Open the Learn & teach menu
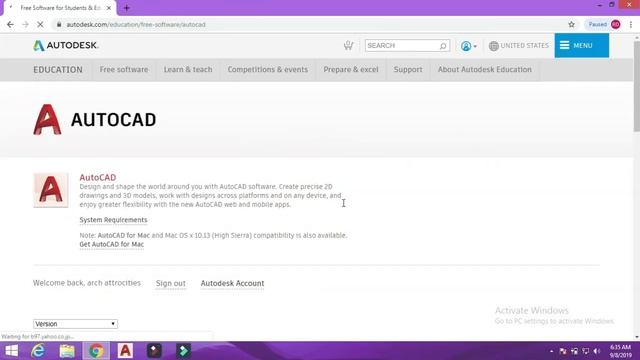 pos(188,69)
